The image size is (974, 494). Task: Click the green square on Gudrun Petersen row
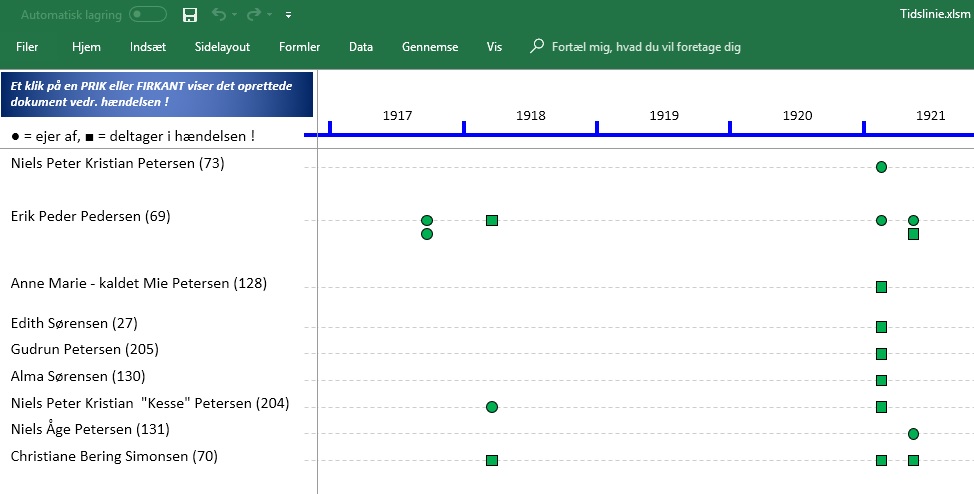881,354
